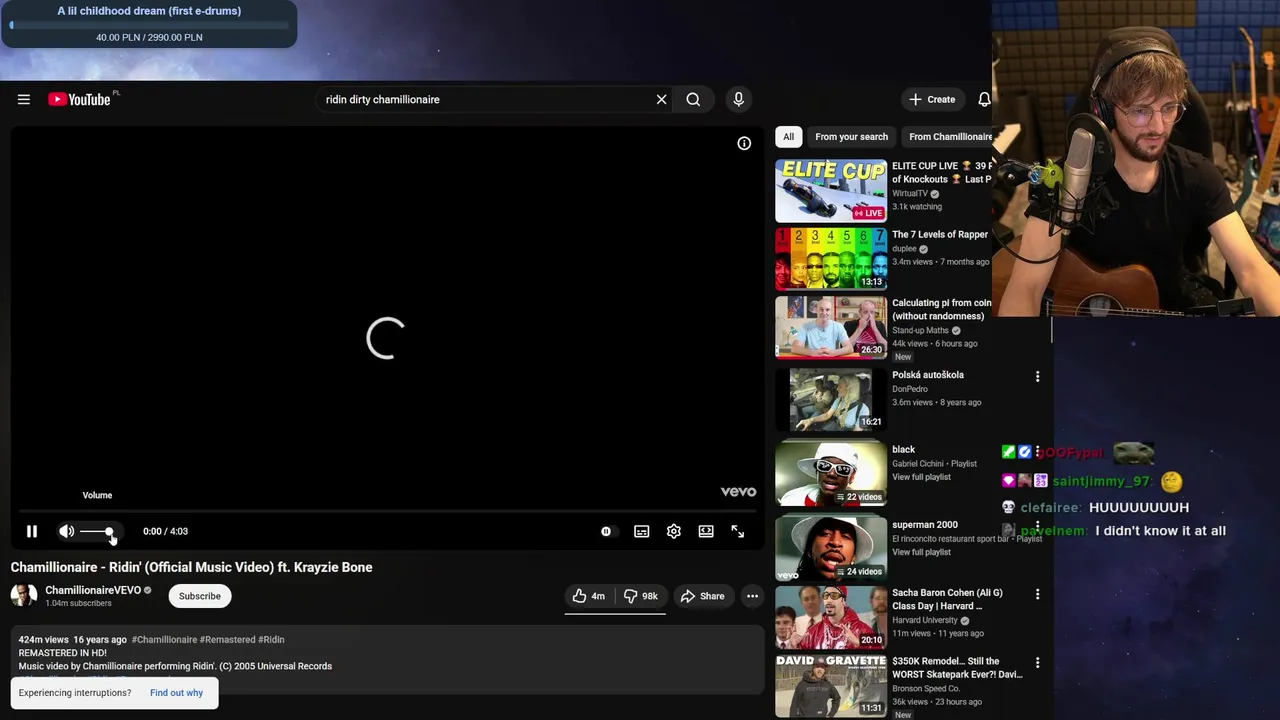
Task: Click Find out why link
Action: pyautogui.click(x=176, y=693)
